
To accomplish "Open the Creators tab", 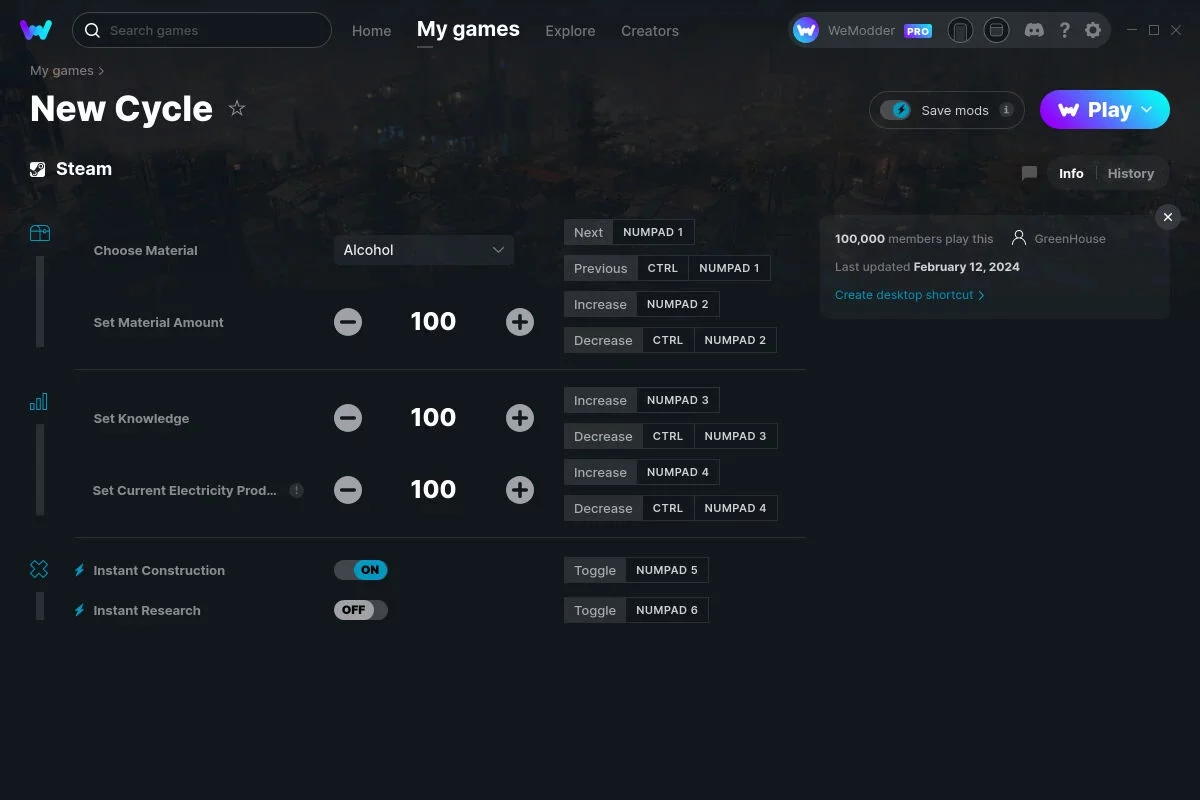I will pos(650,31).
